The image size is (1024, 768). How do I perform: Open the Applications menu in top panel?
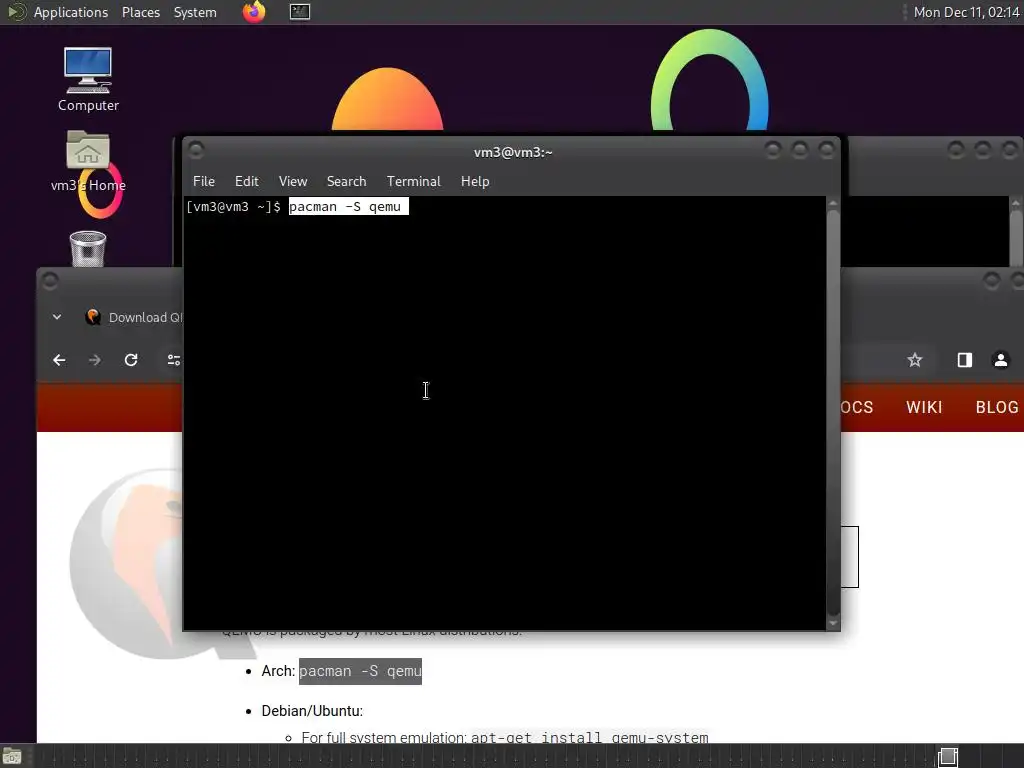pyautogui.click(x=71, y=12)
